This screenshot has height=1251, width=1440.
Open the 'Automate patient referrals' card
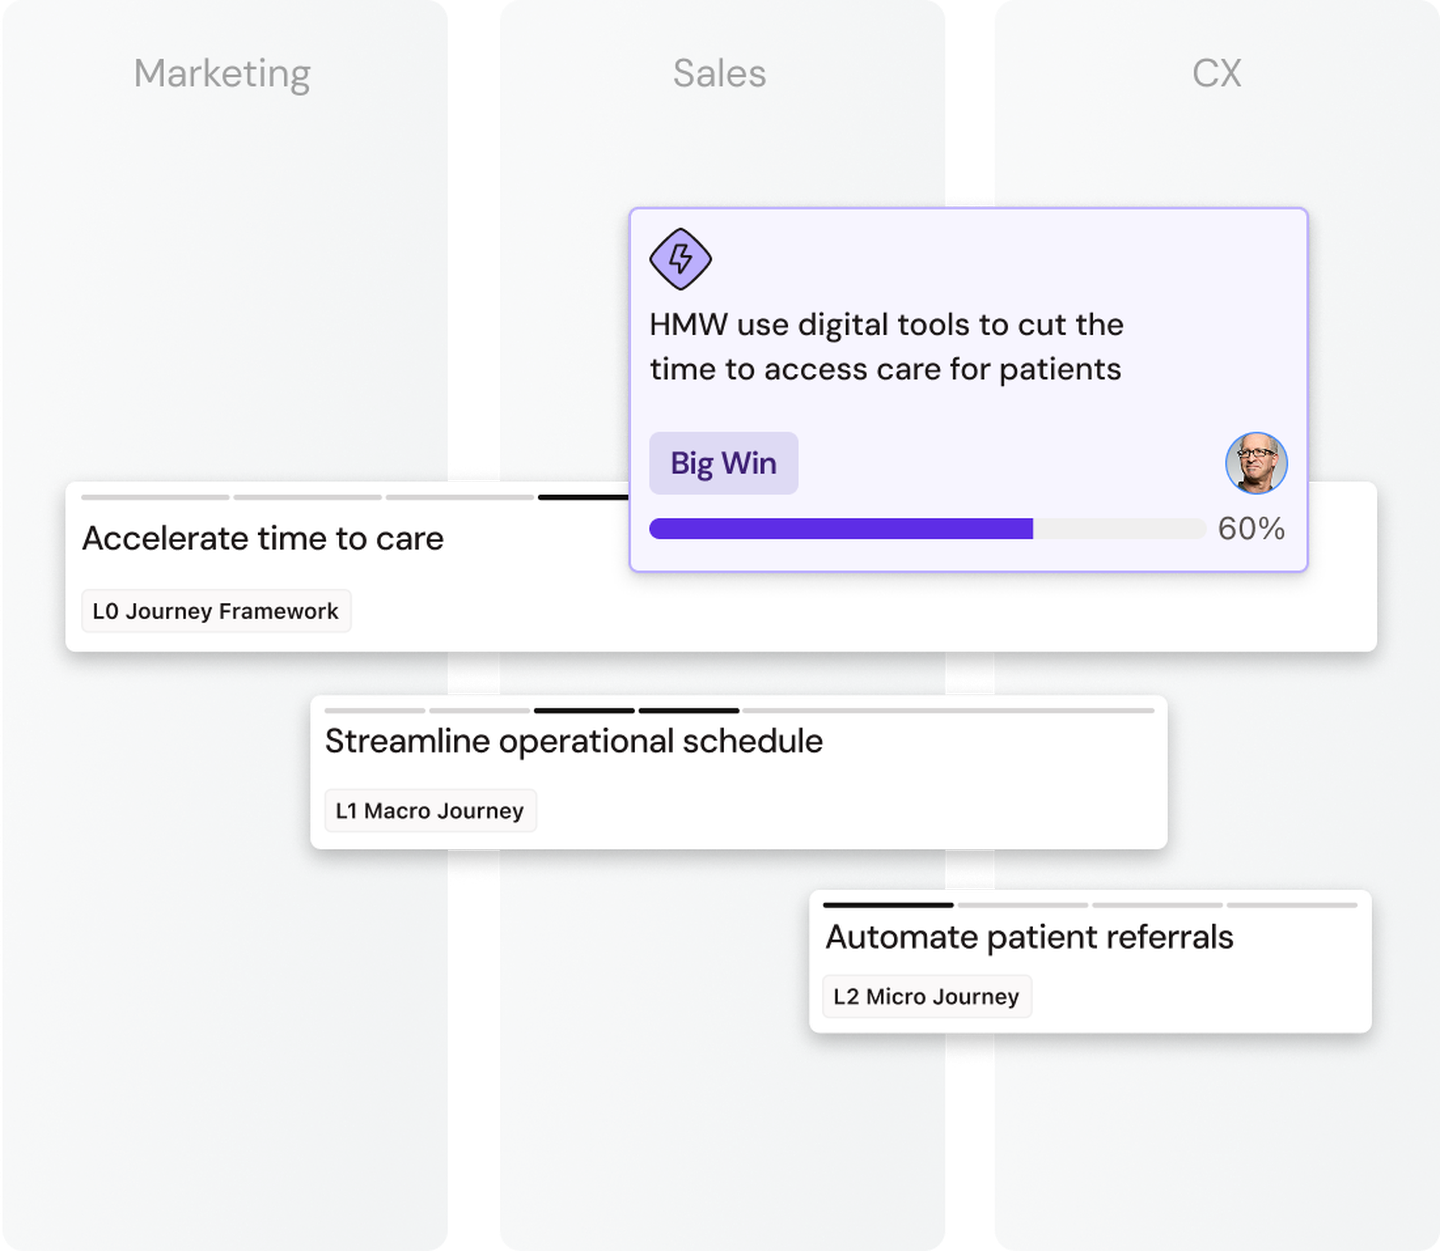coord(1029,937)
